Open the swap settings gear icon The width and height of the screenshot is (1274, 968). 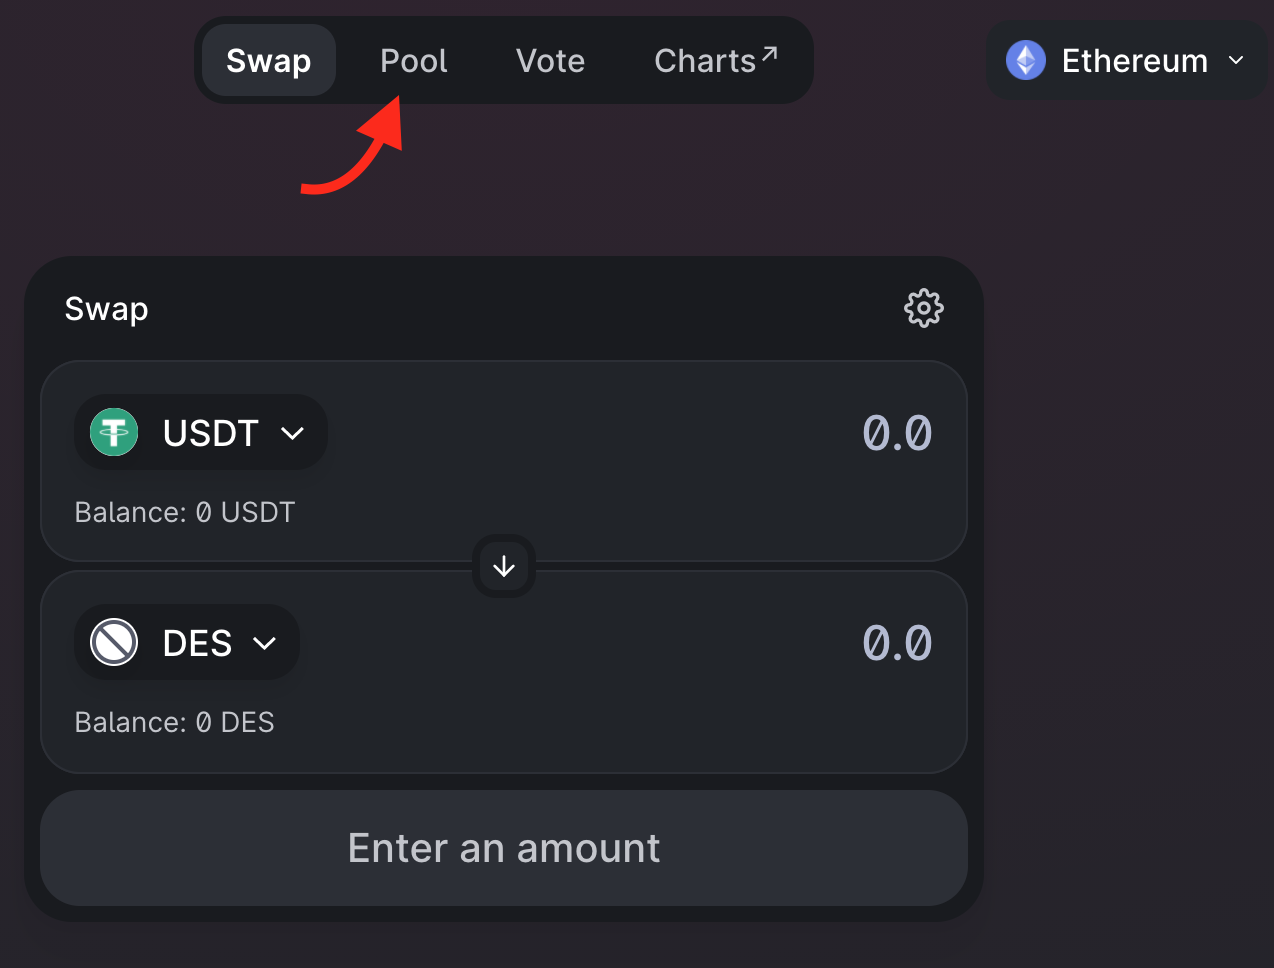(923, 308)
